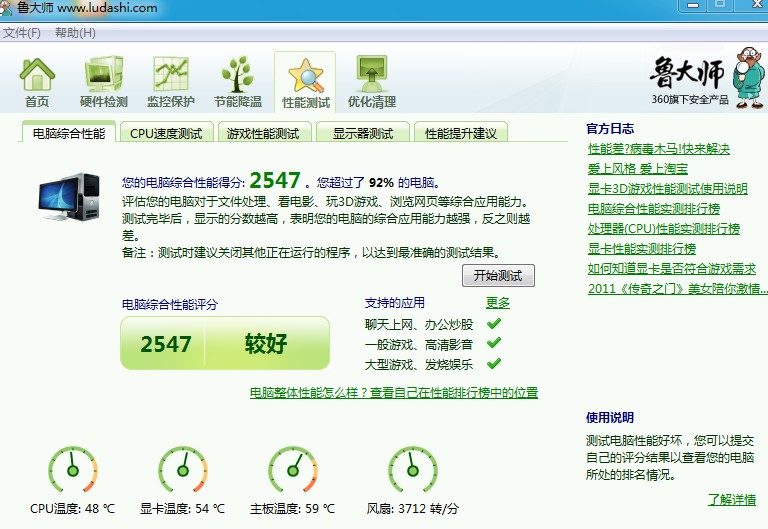Switch to 电脑综合性能 tab
Viewport: 768px width, 529px height.
69,132
